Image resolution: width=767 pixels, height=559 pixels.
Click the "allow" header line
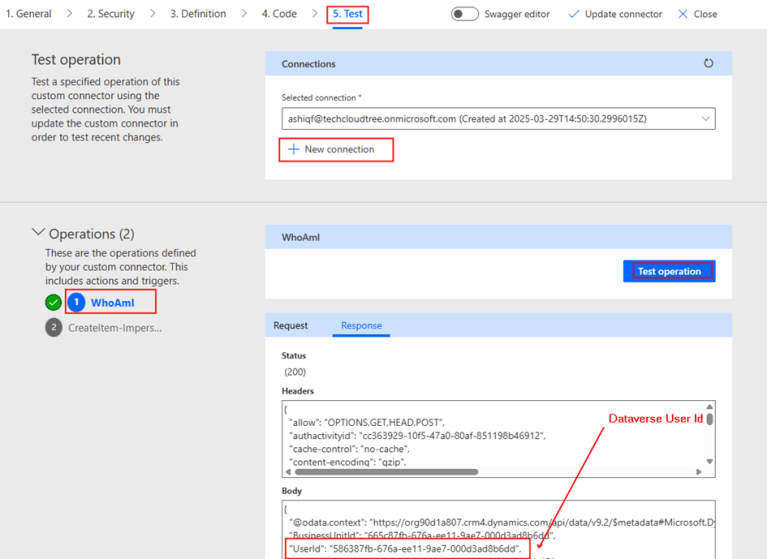pos(367,422)
